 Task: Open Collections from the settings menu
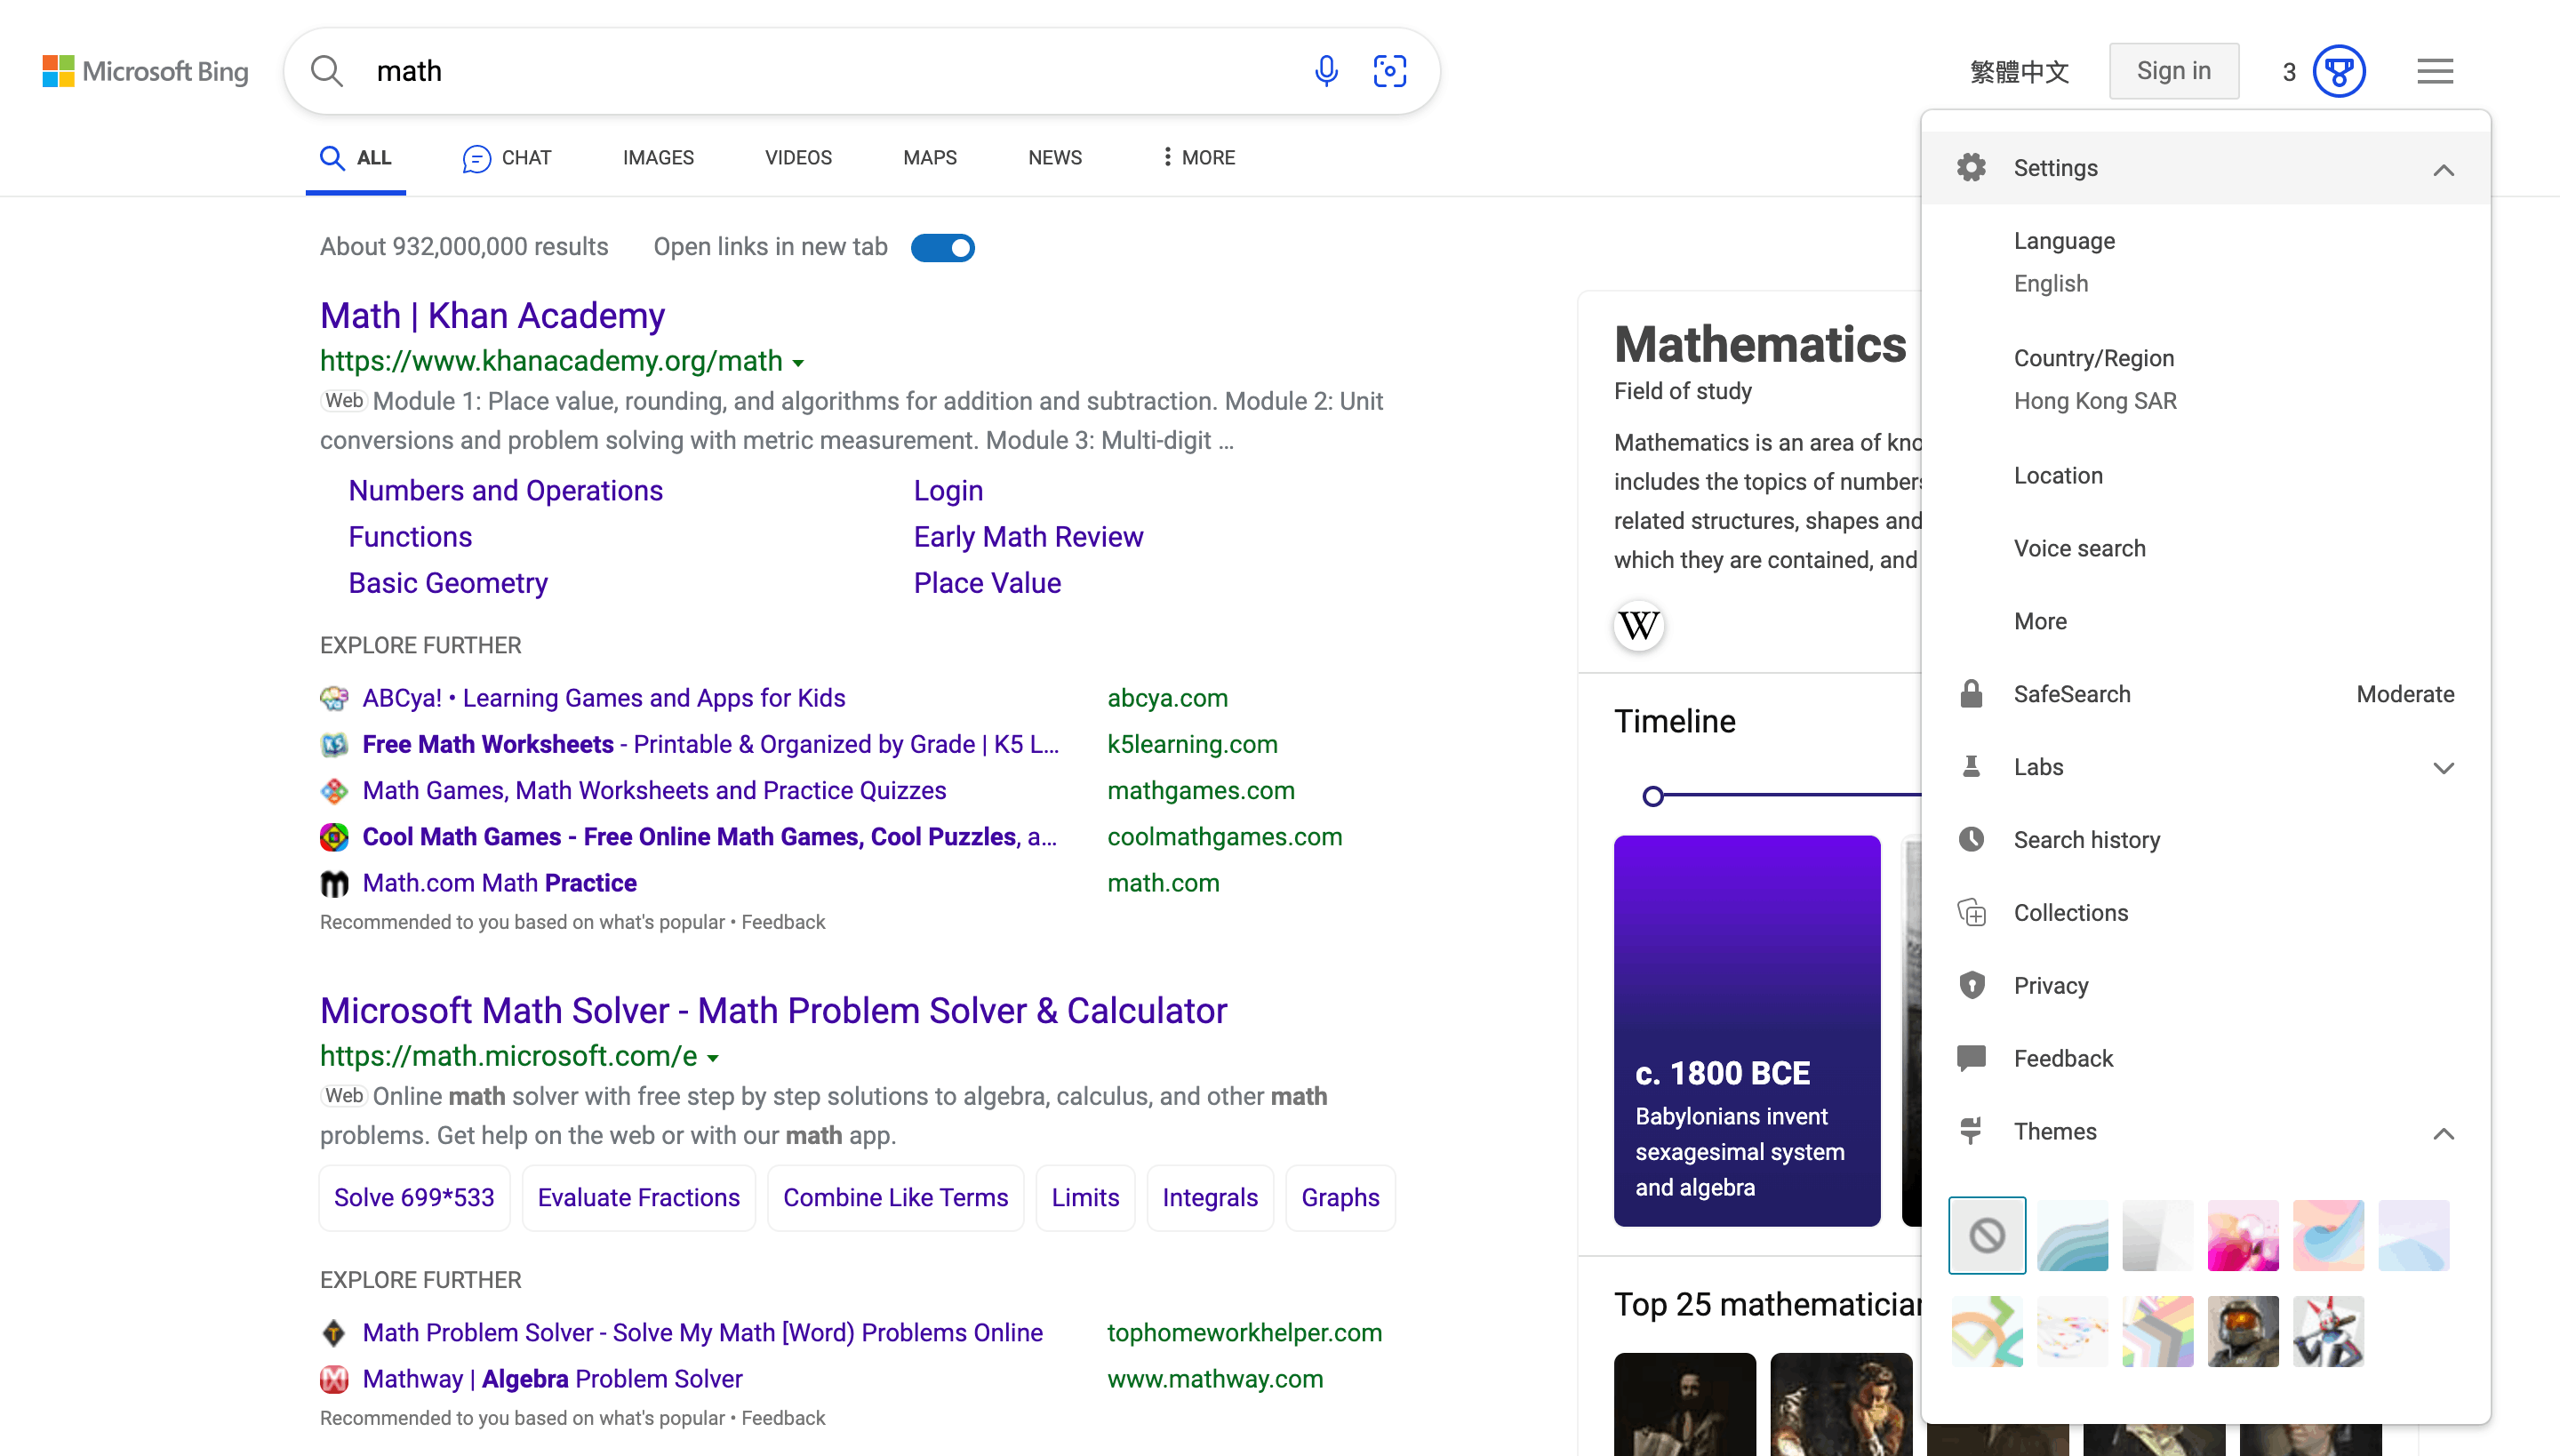(x=2070, y=912)
